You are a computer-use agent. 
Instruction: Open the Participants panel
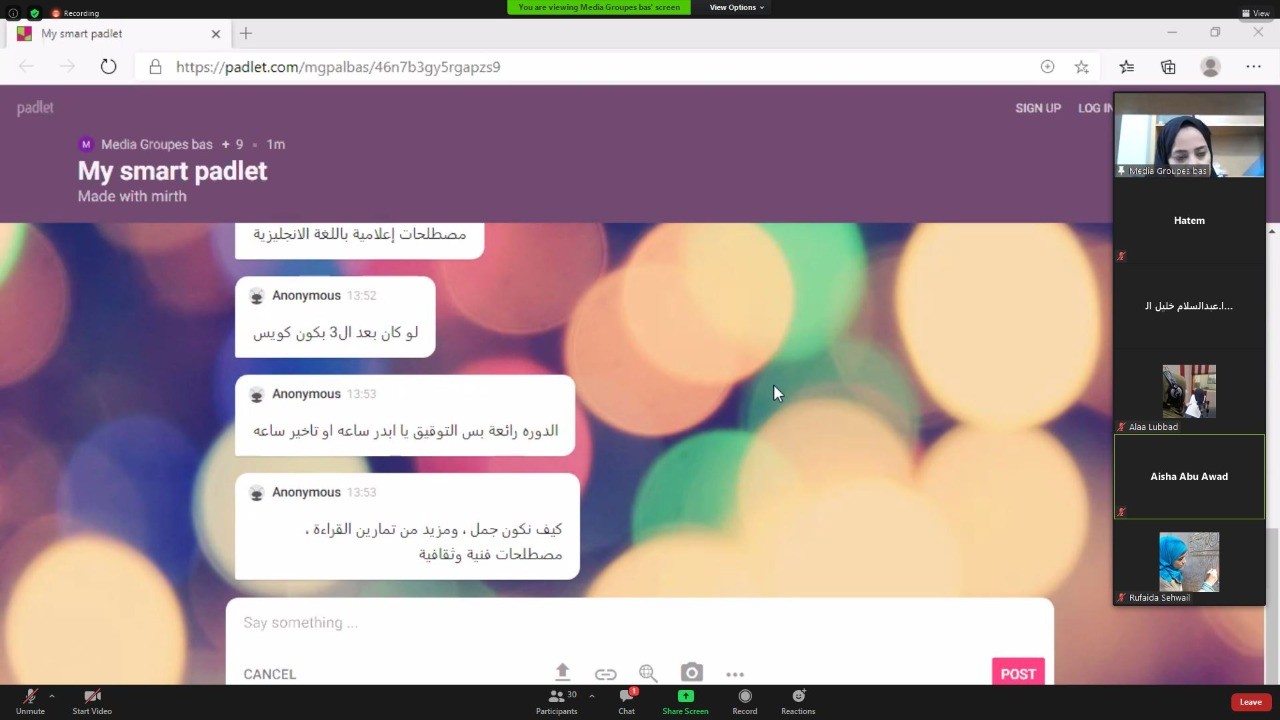[557, 701]
